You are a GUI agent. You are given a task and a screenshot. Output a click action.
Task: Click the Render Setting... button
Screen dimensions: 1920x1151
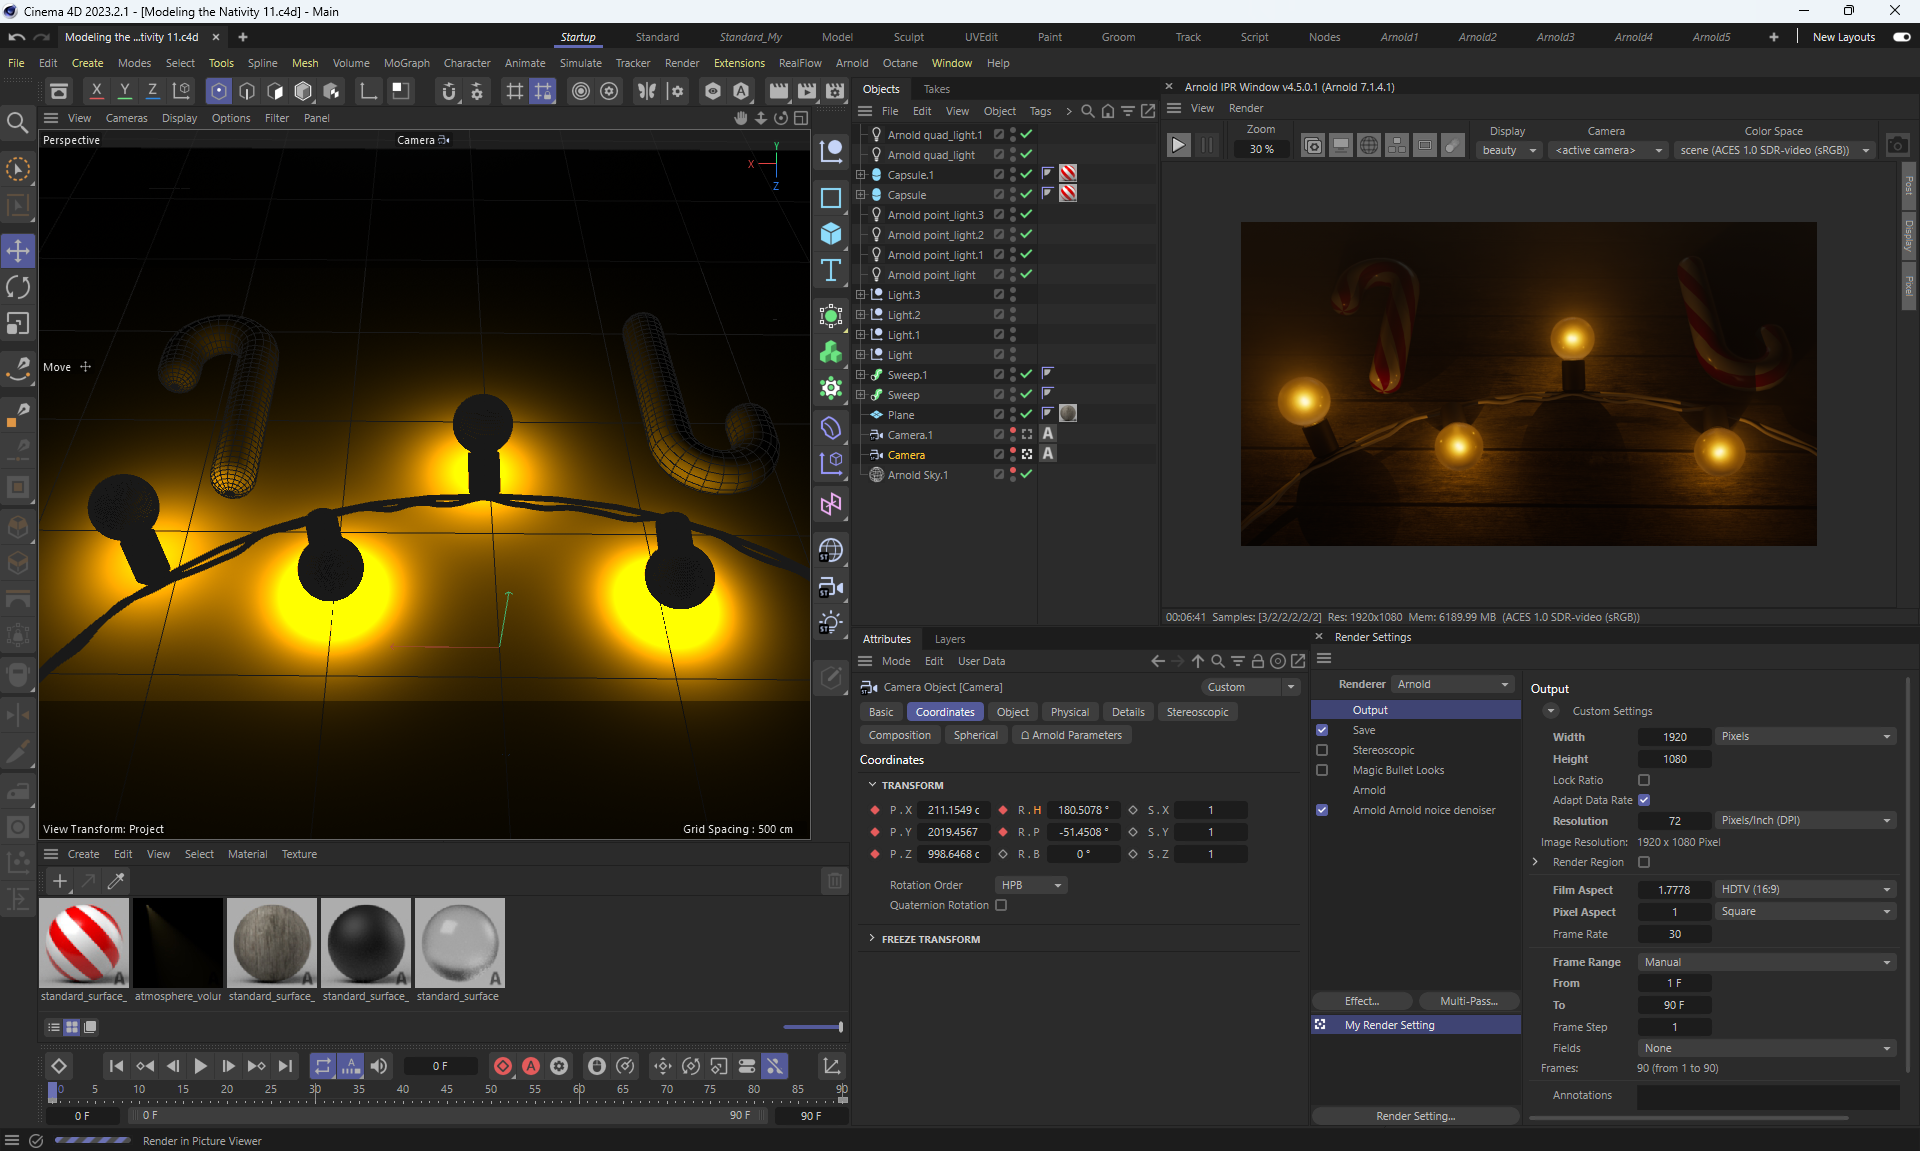(1415, 1116)
